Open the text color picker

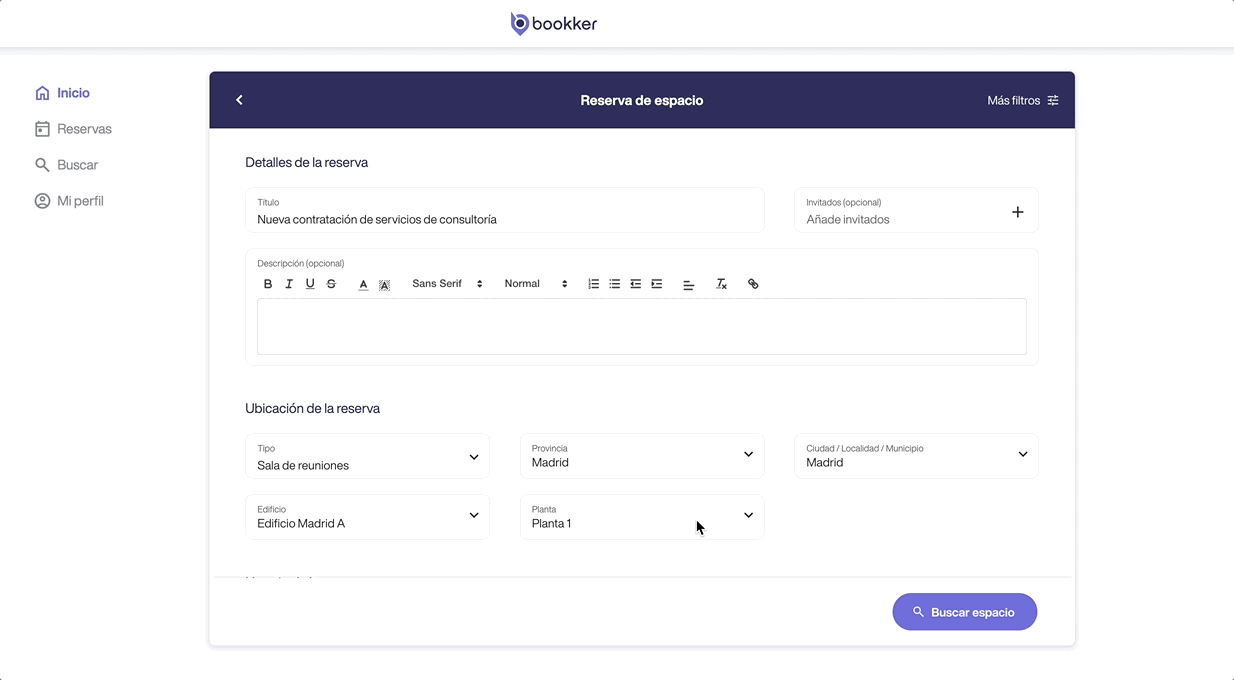363,285
